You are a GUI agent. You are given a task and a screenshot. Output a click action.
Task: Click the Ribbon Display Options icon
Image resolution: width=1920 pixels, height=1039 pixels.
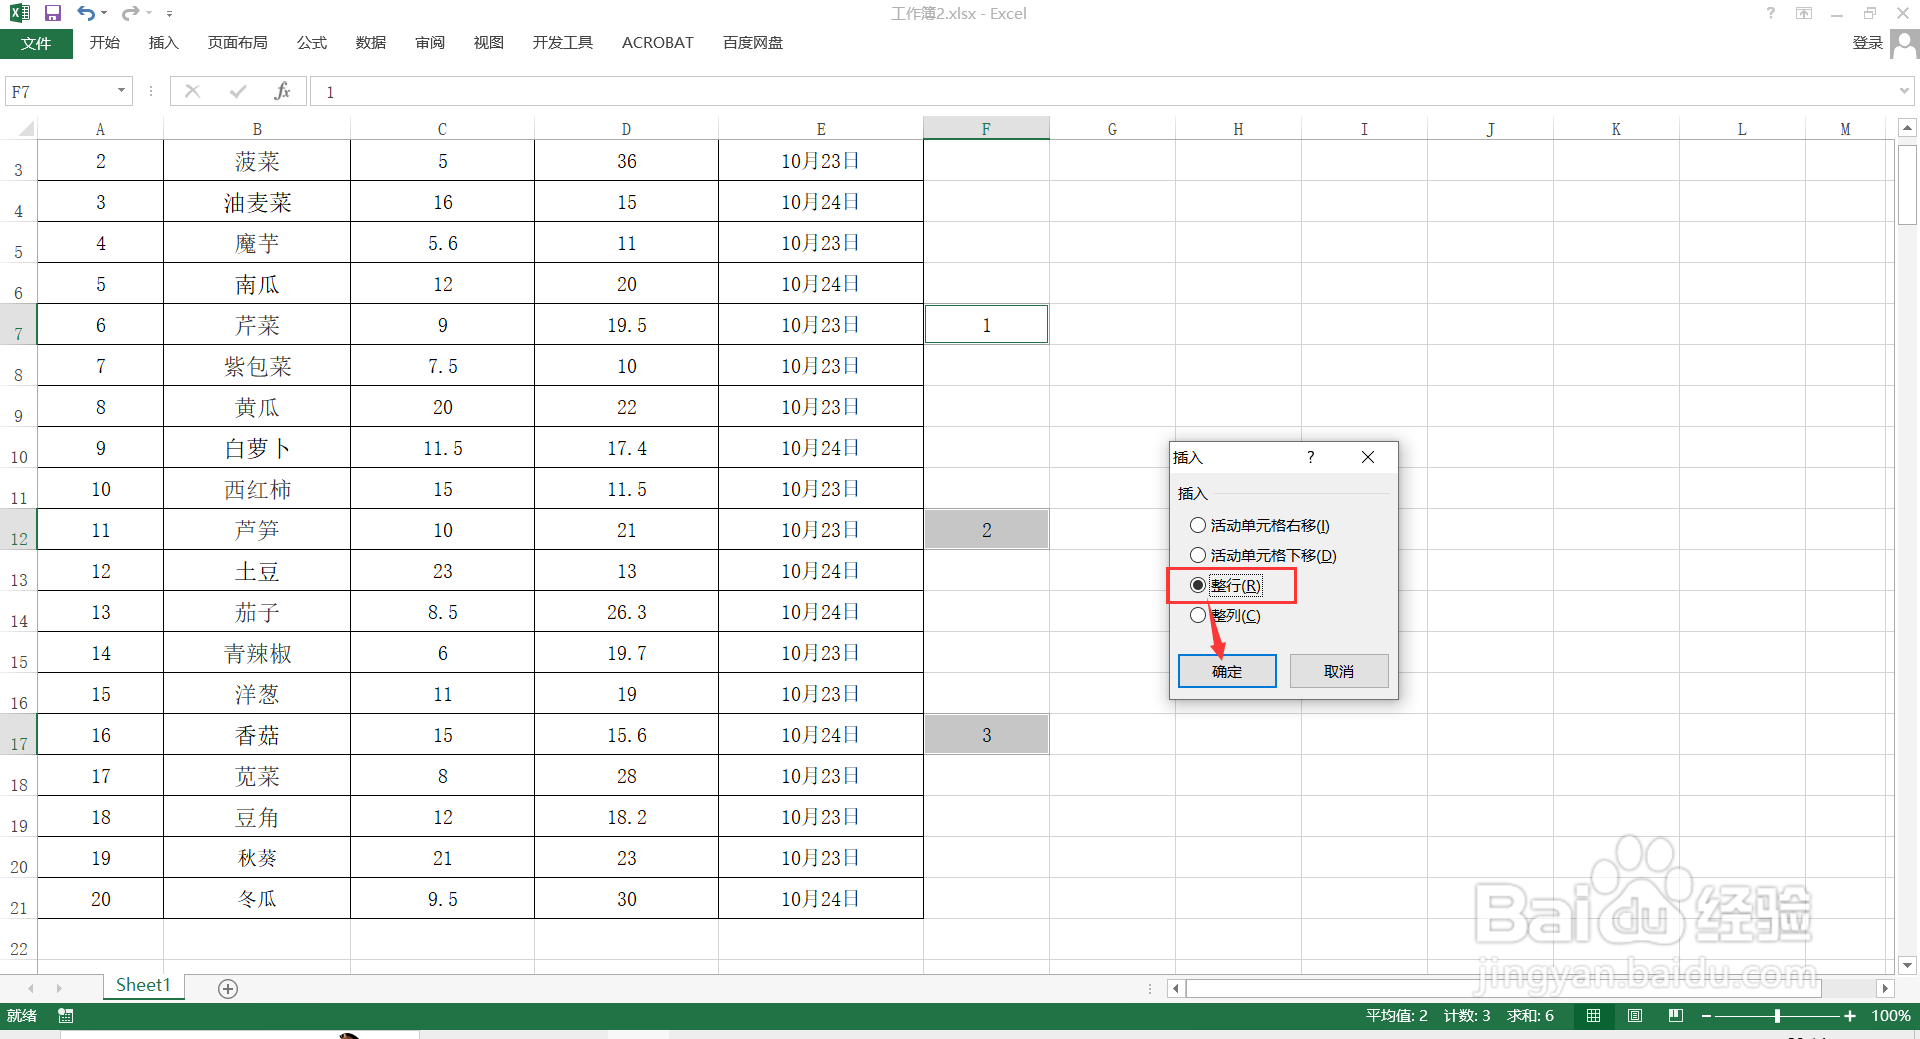point(1804,13)
